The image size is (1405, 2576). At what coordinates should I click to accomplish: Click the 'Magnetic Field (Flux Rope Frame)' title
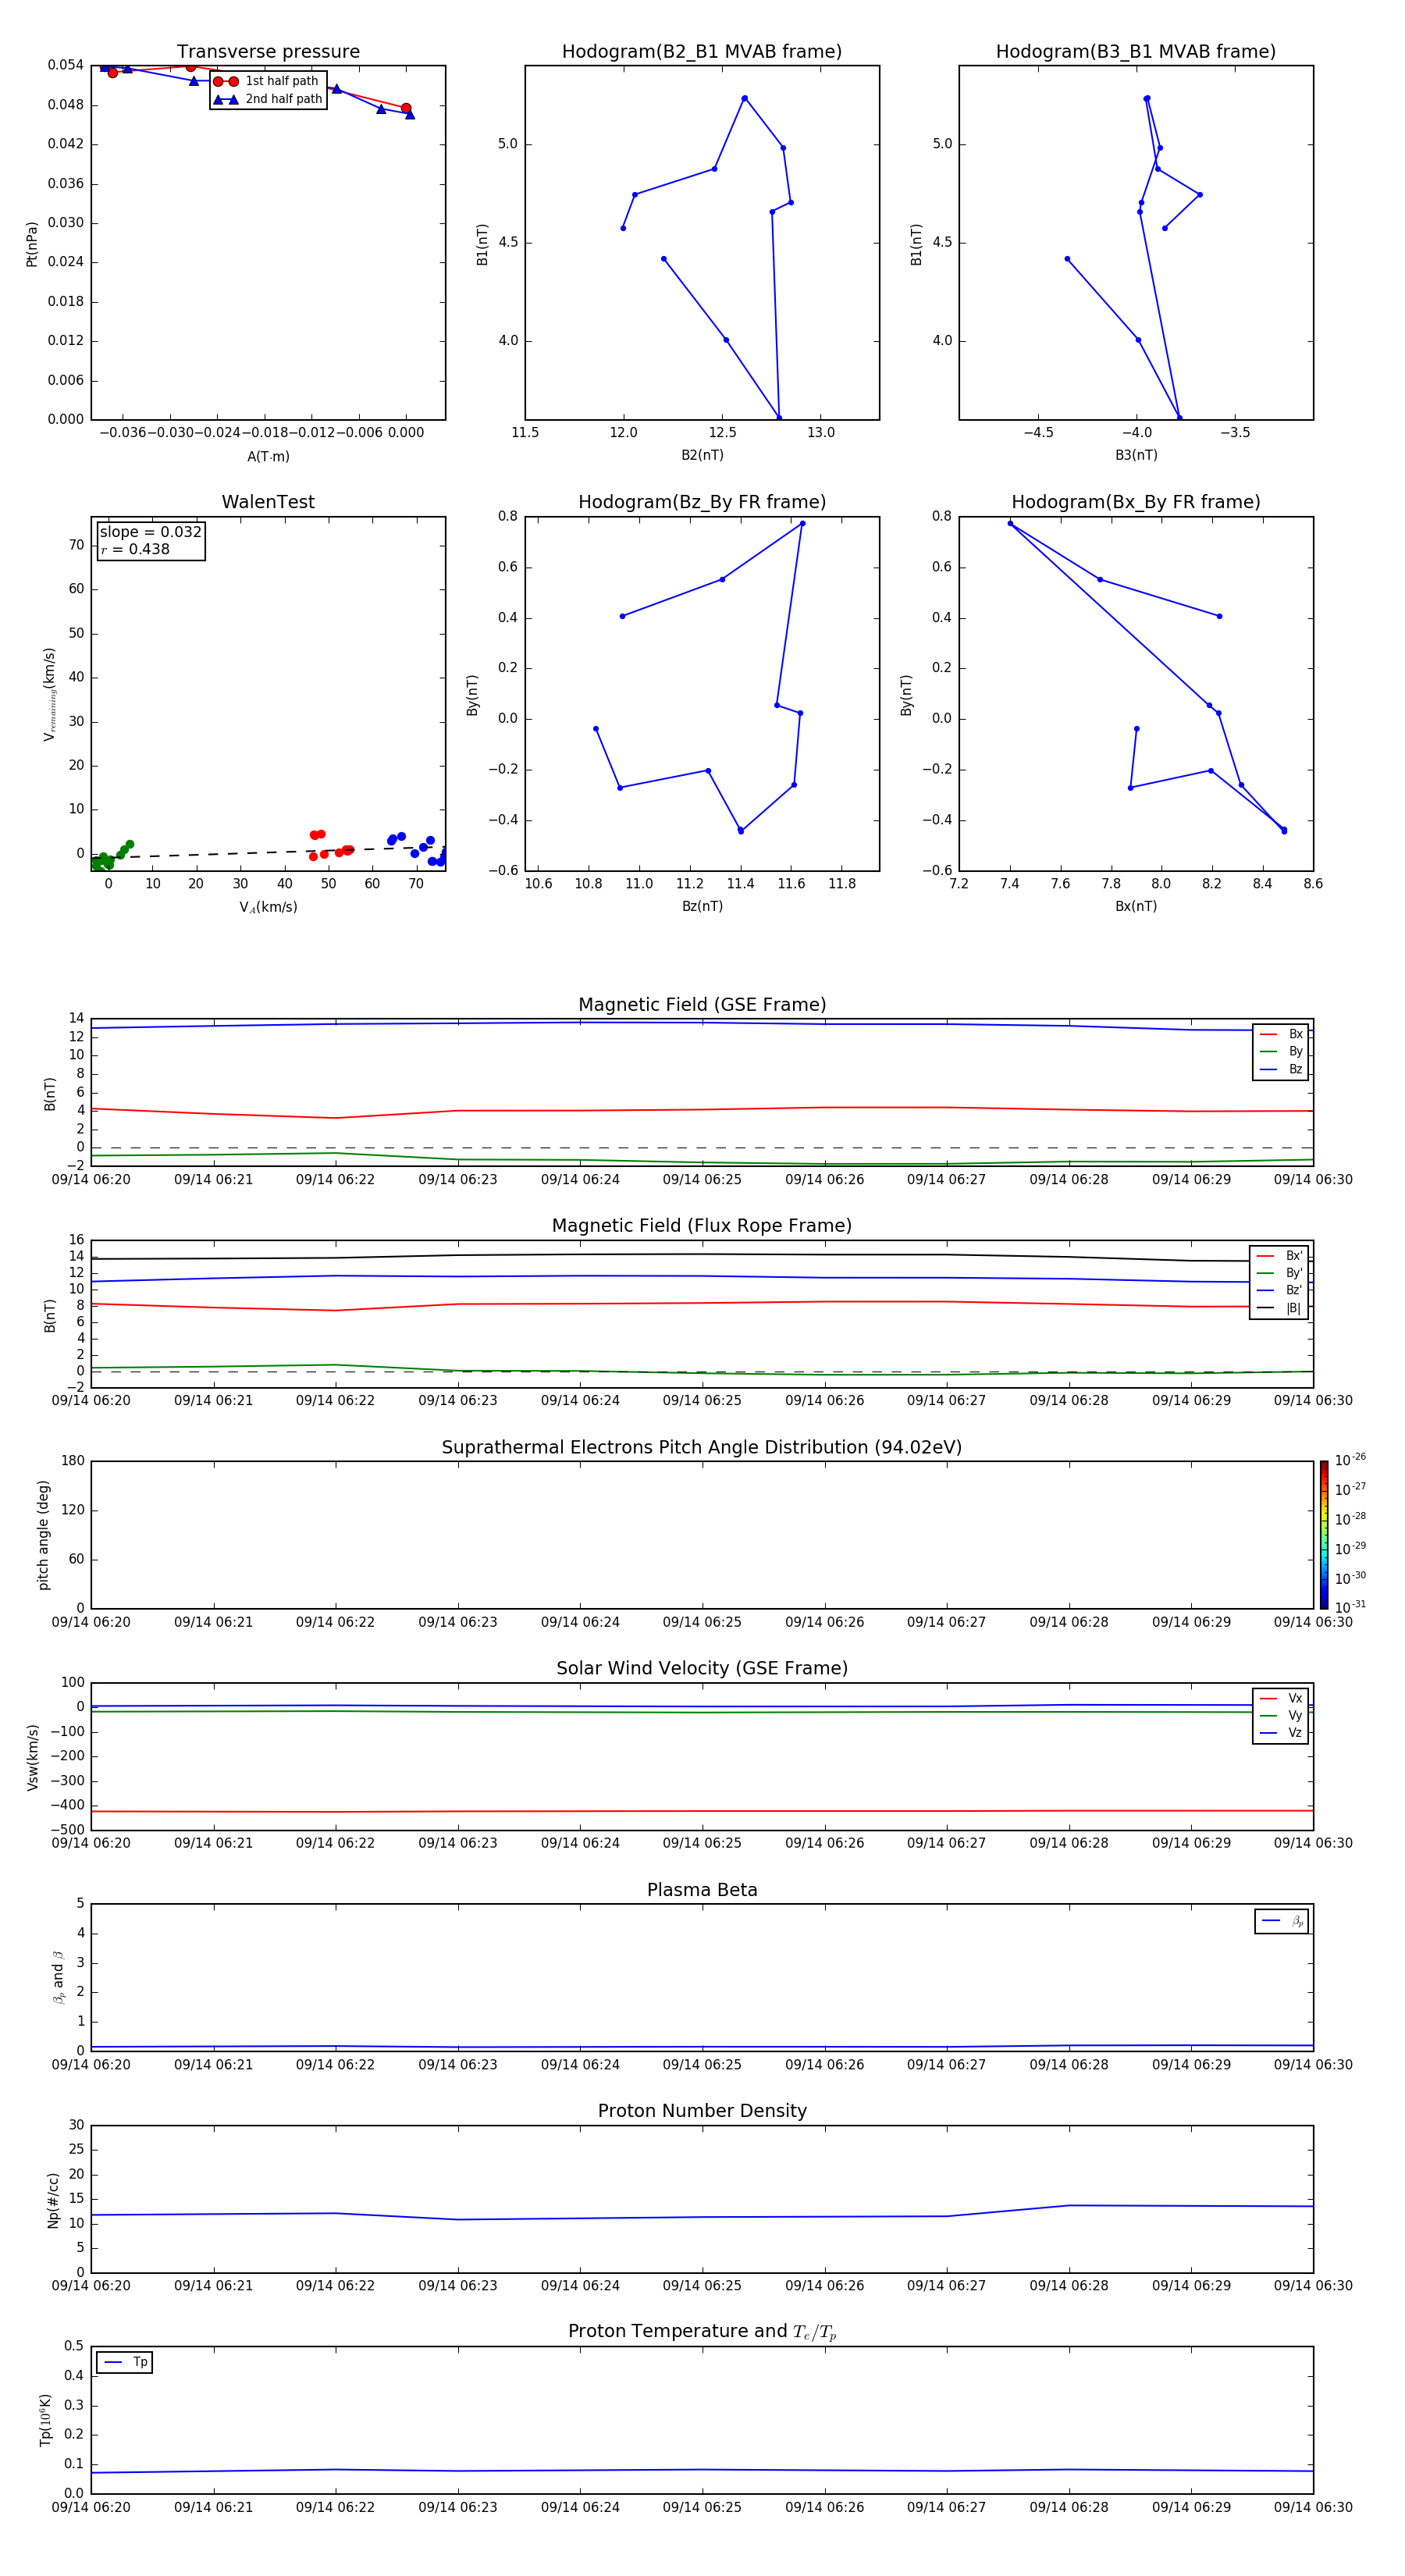tap(702, 1226)
